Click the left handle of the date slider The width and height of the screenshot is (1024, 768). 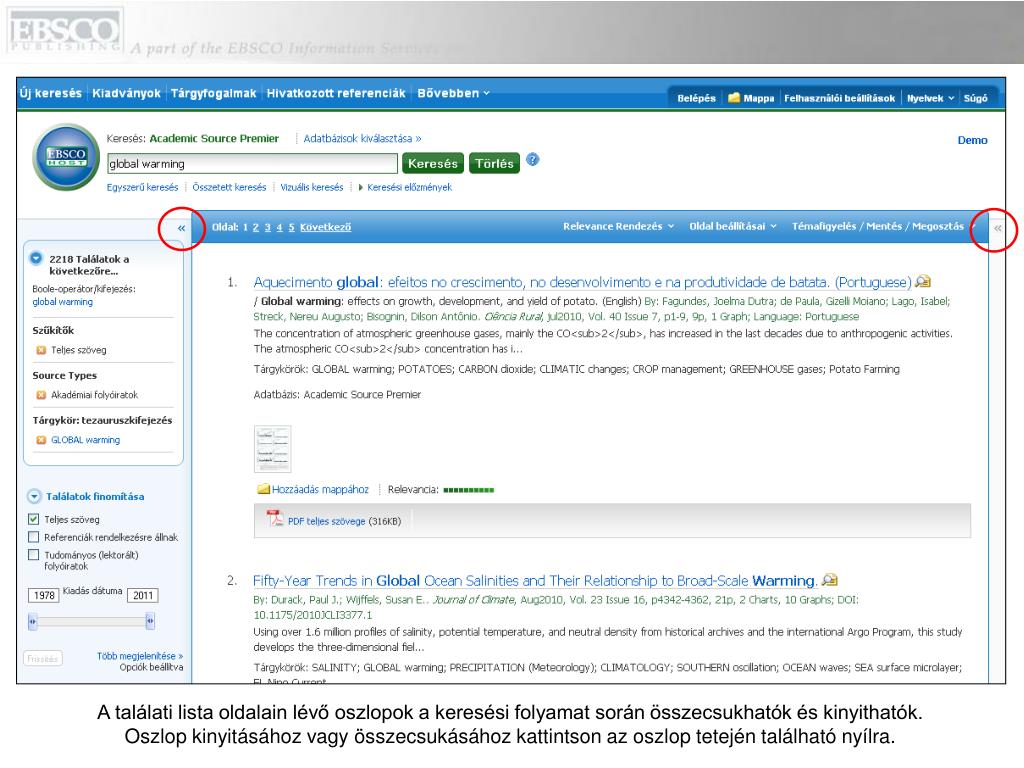point(33,621)
